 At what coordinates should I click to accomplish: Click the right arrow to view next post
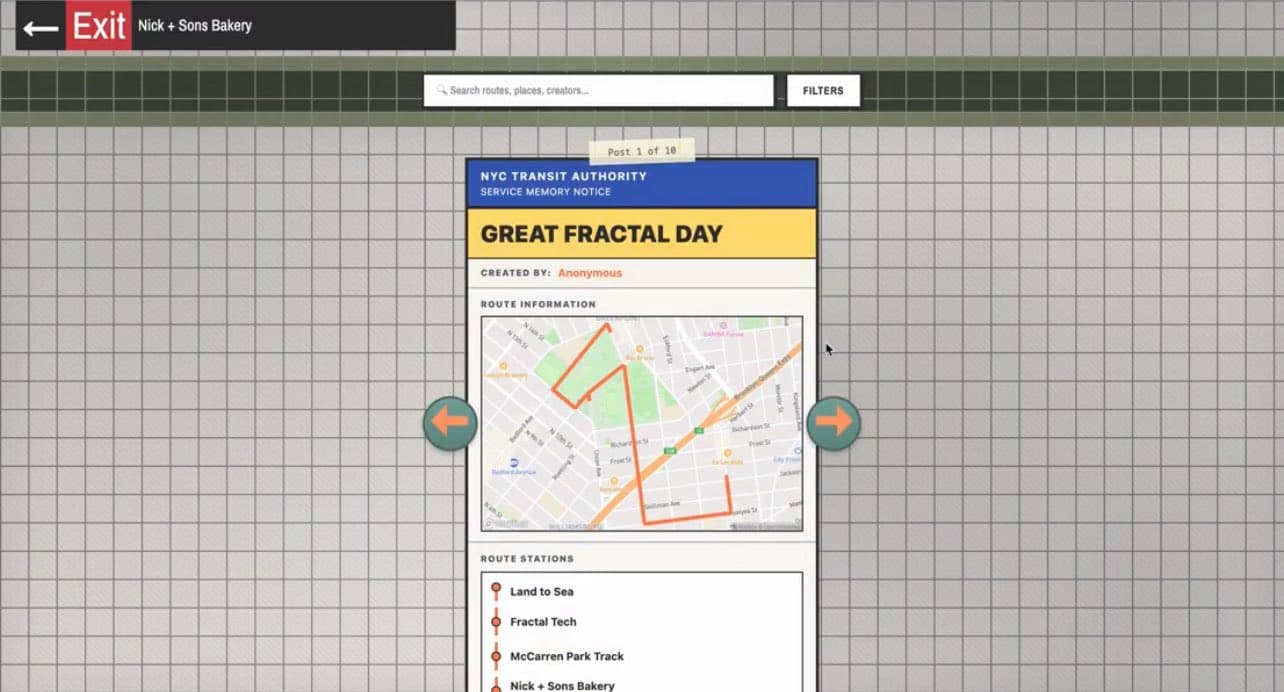click(x=834, y=422)
